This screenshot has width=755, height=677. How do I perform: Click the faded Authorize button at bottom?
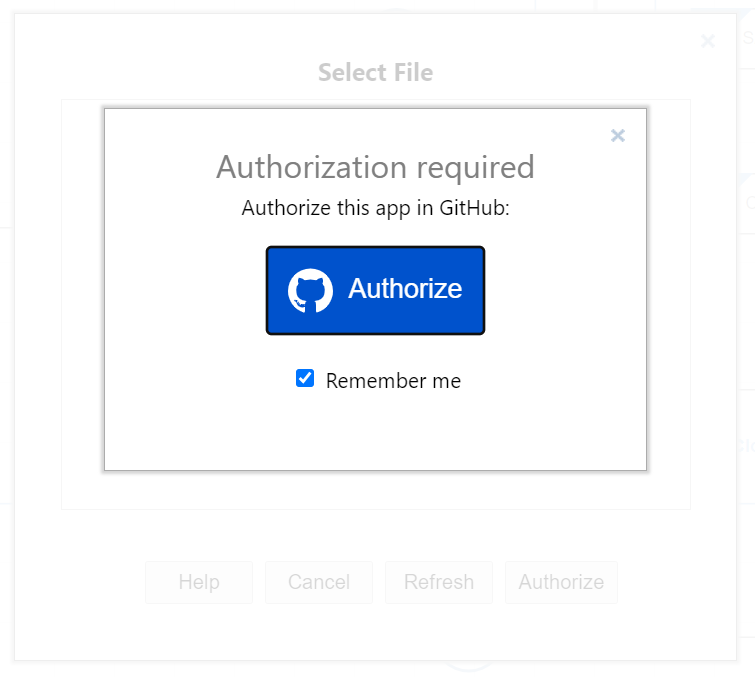[x=561, y=582]
